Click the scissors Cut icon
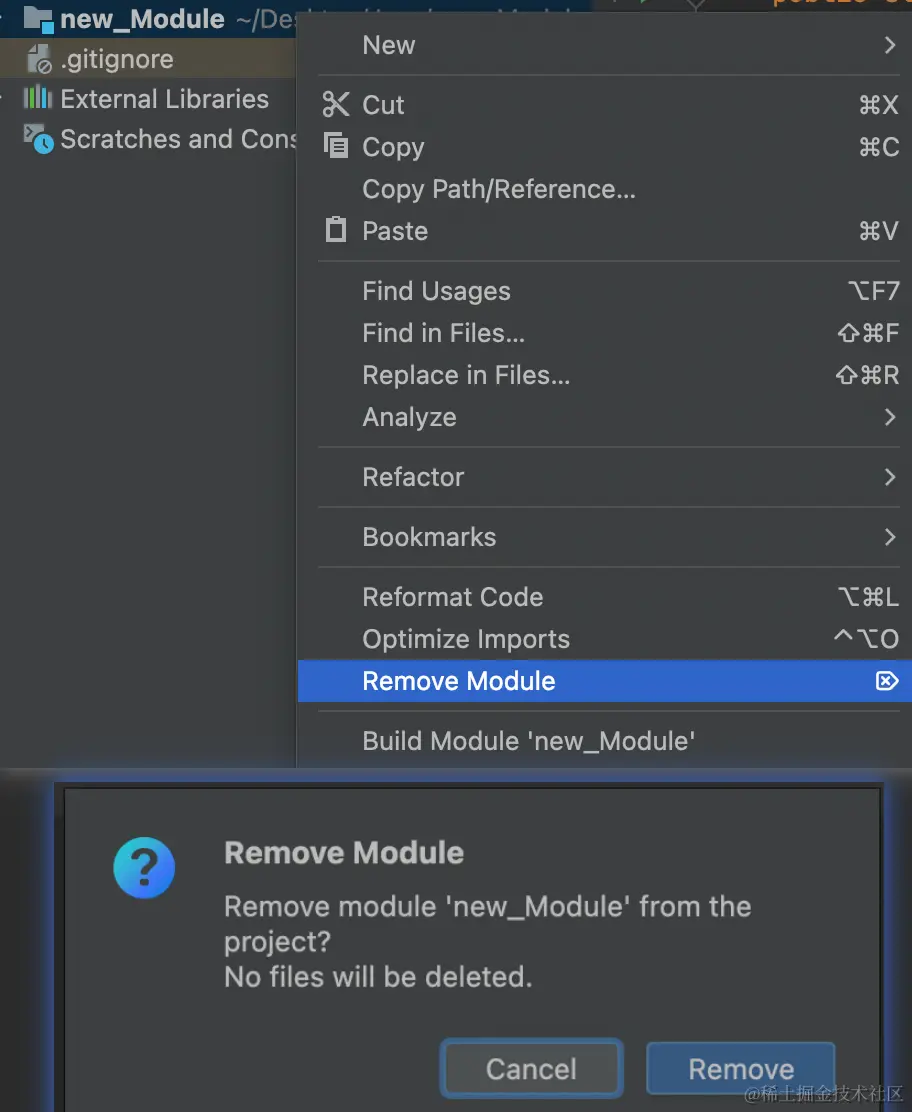This screenshot has width=912, height=1112. 336,105
